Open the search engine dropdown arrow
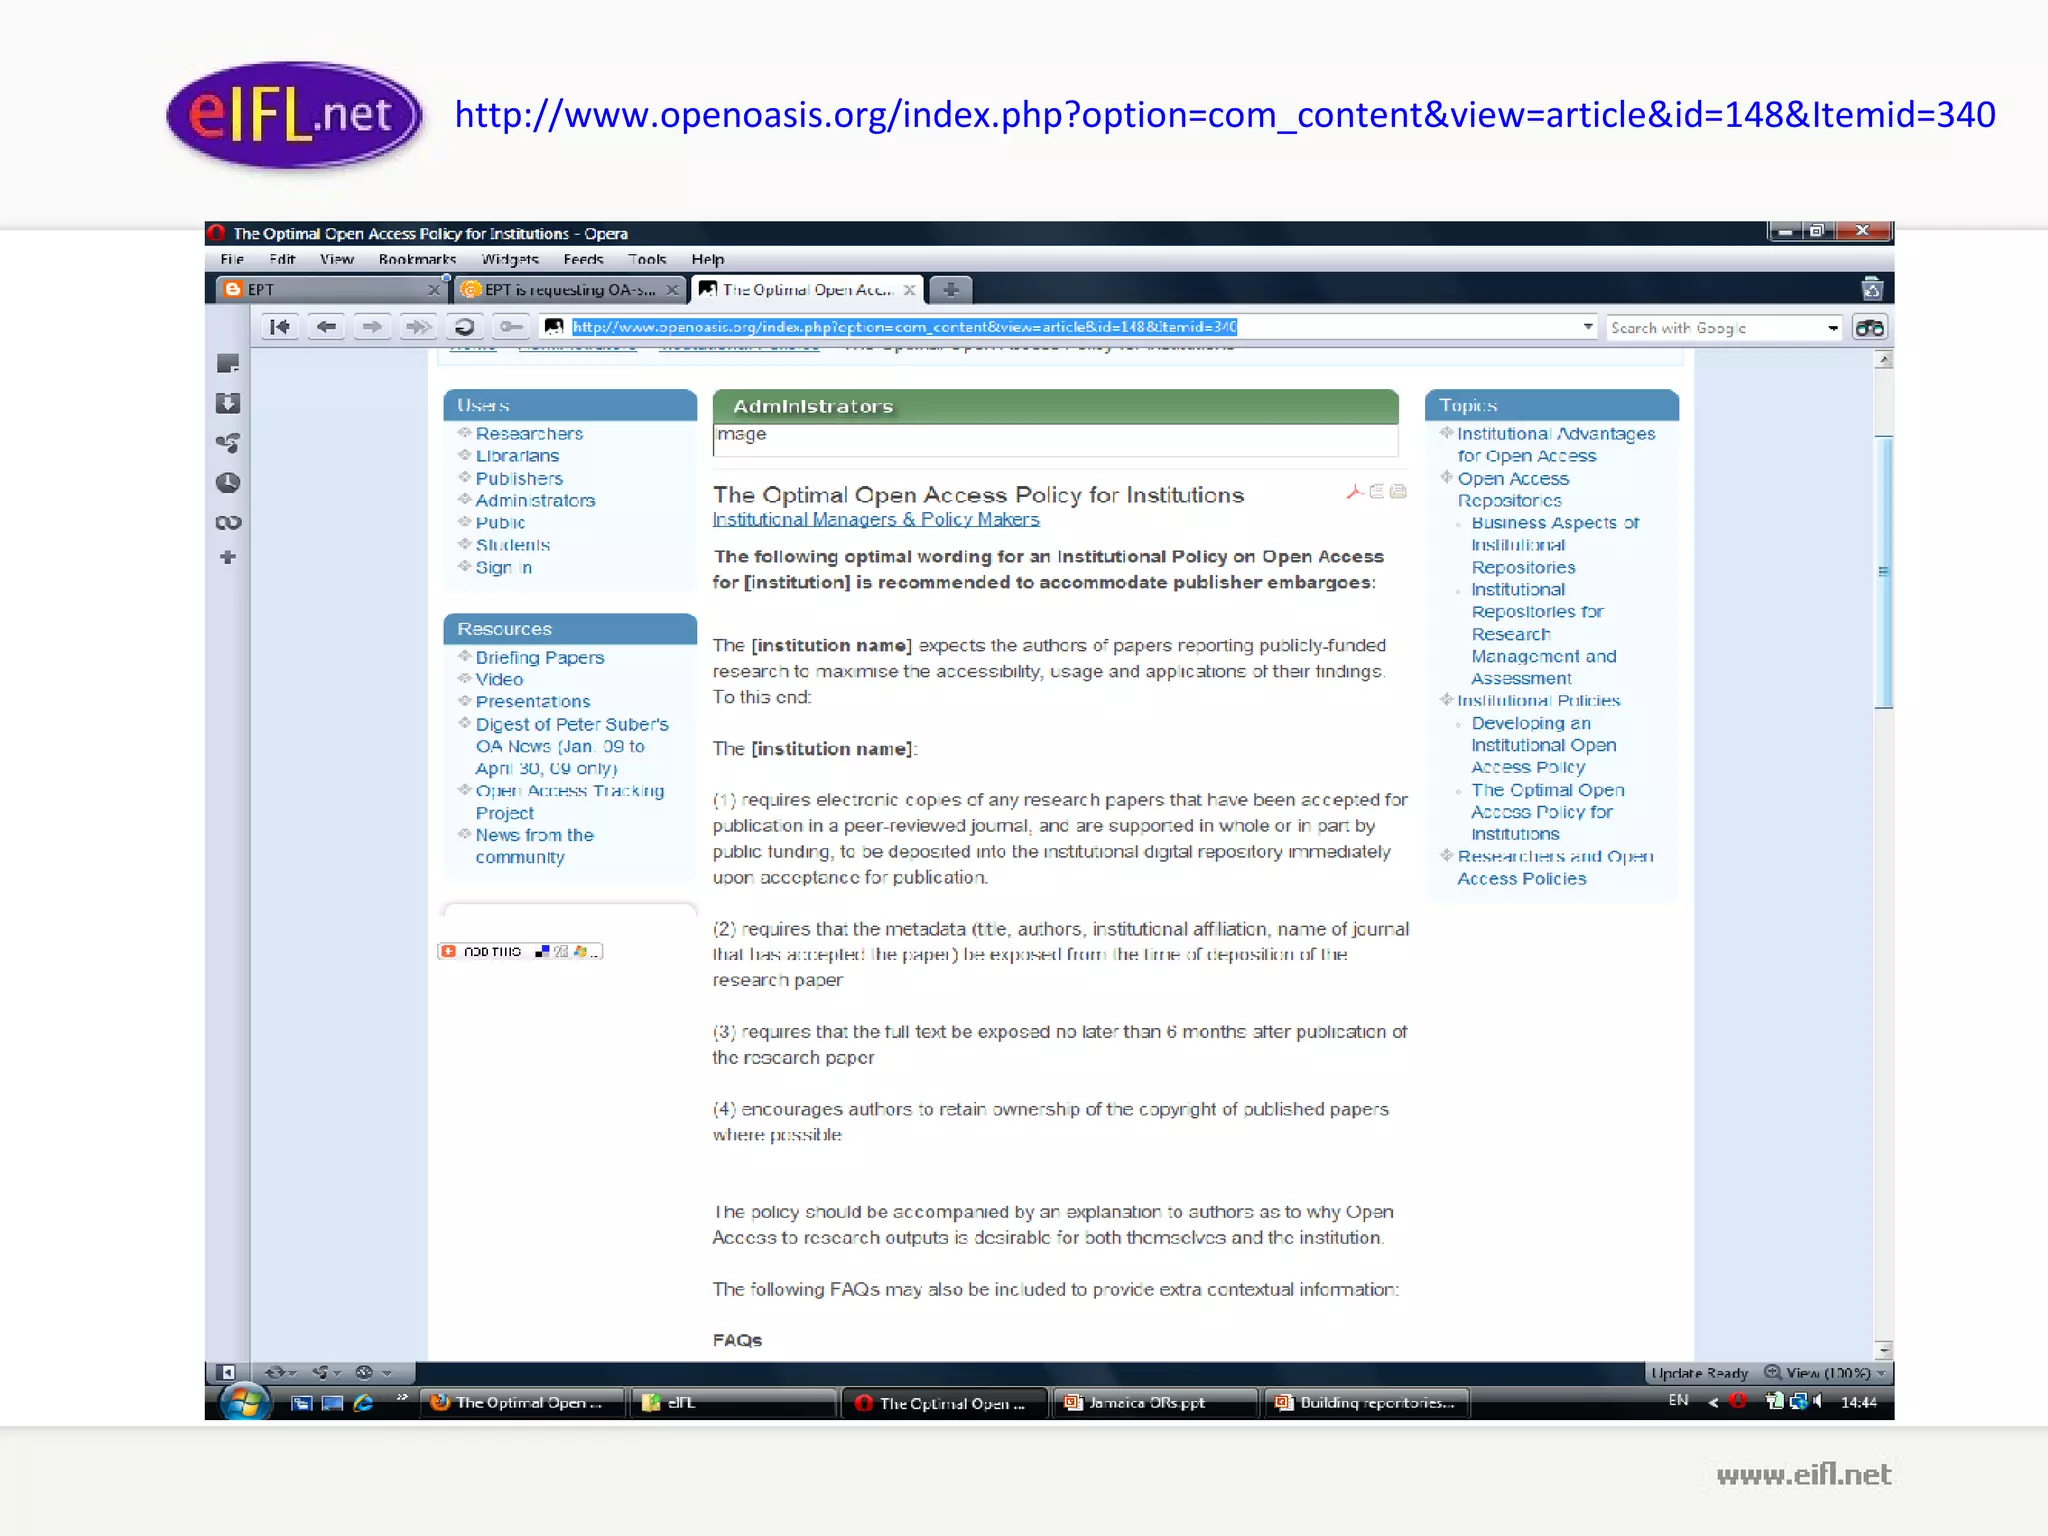 (1832, 328)
